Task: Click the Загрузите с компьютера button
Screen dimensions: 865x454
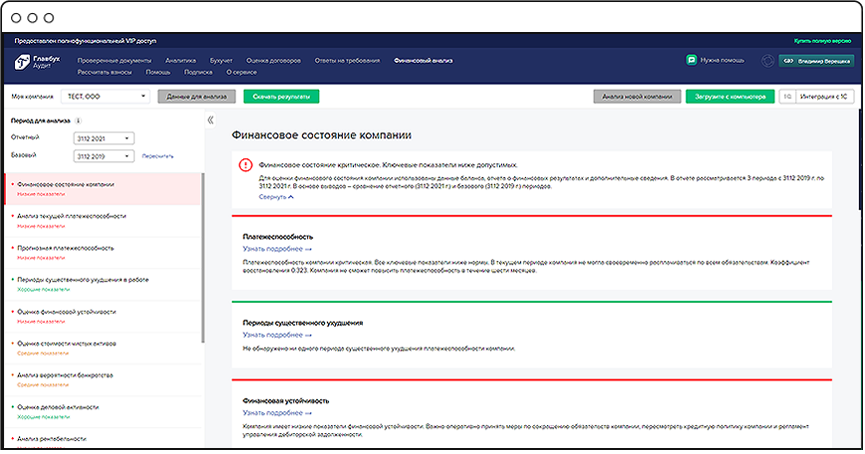Action: 729,97
